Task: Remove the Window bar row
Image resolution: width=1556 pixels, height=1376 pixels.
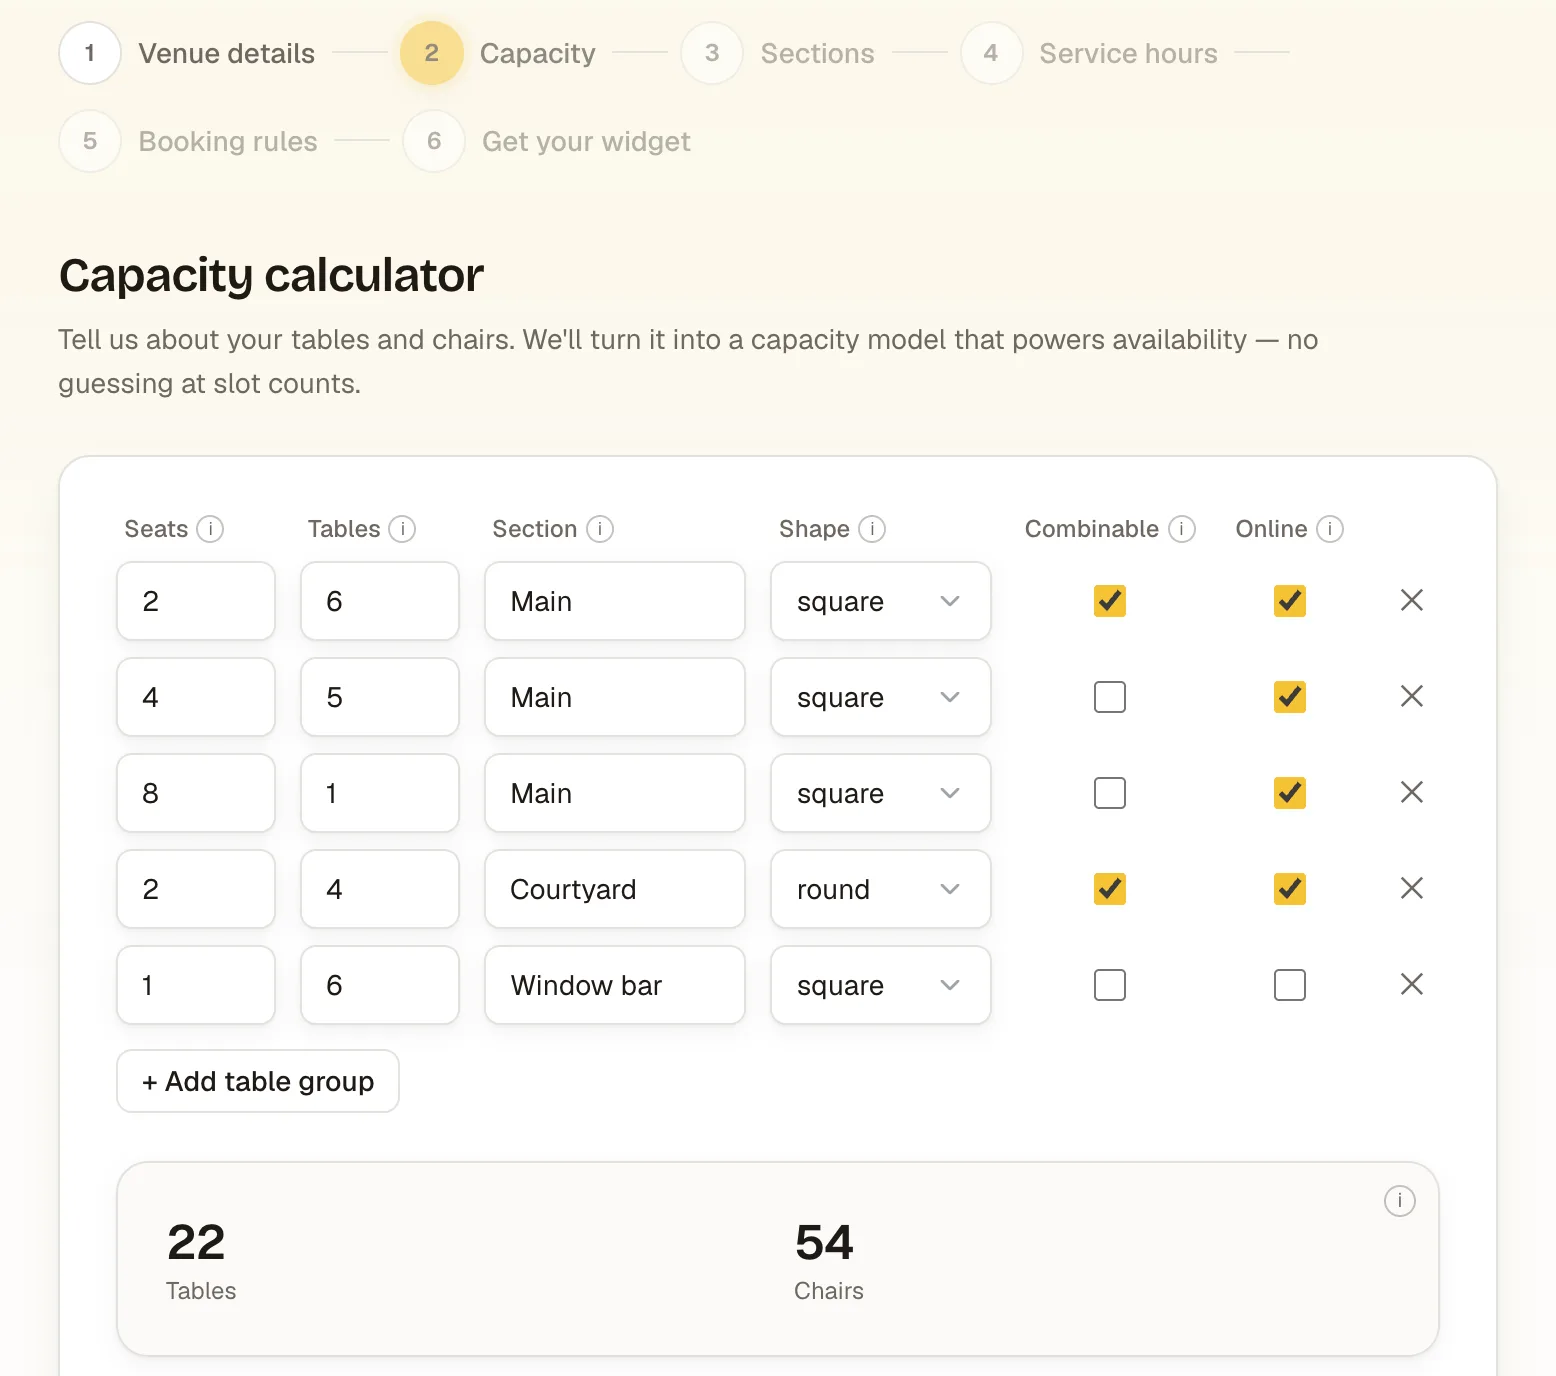Action: coord(1412,984)
